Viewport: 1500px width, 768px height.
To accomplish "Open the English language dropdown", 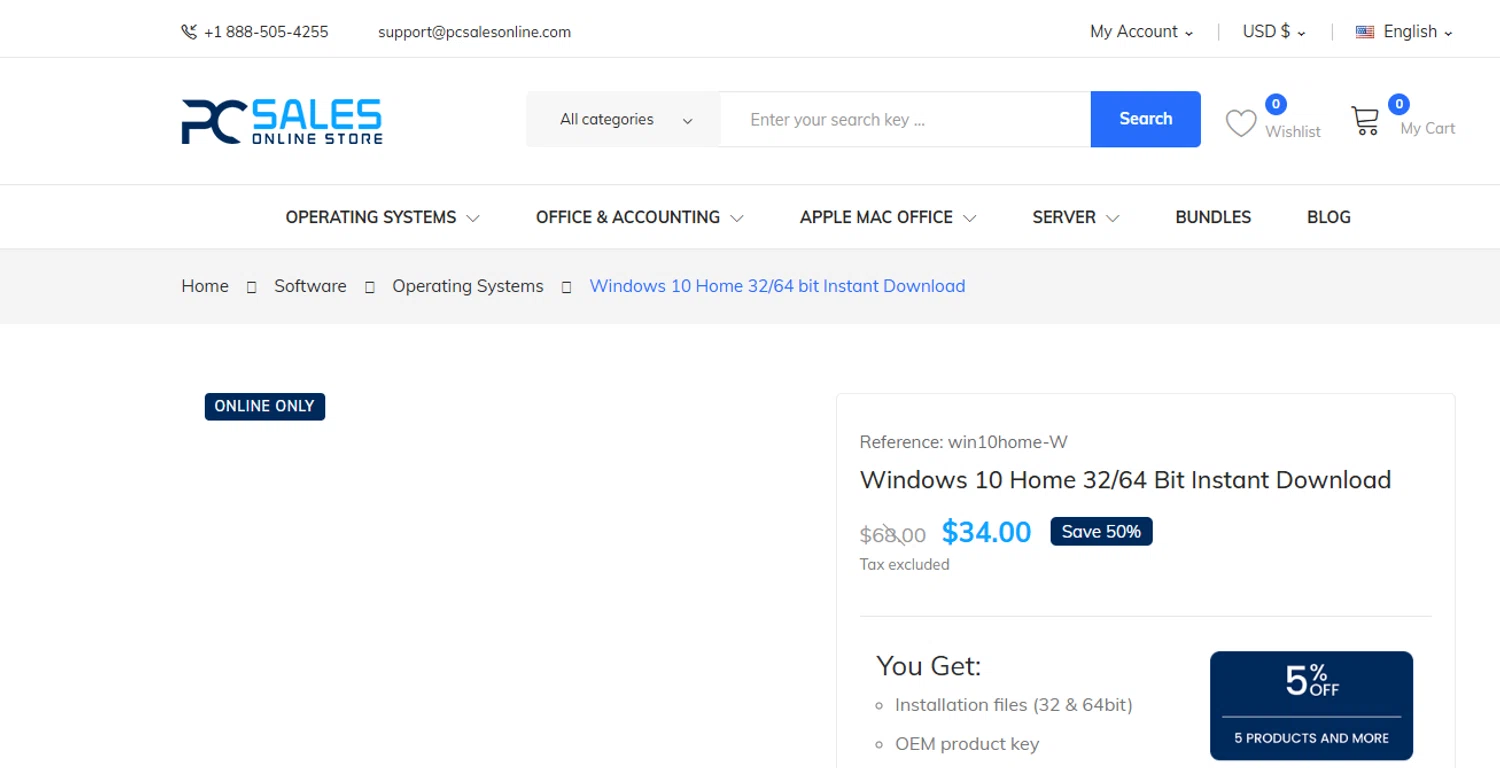I will point(1404,32).
